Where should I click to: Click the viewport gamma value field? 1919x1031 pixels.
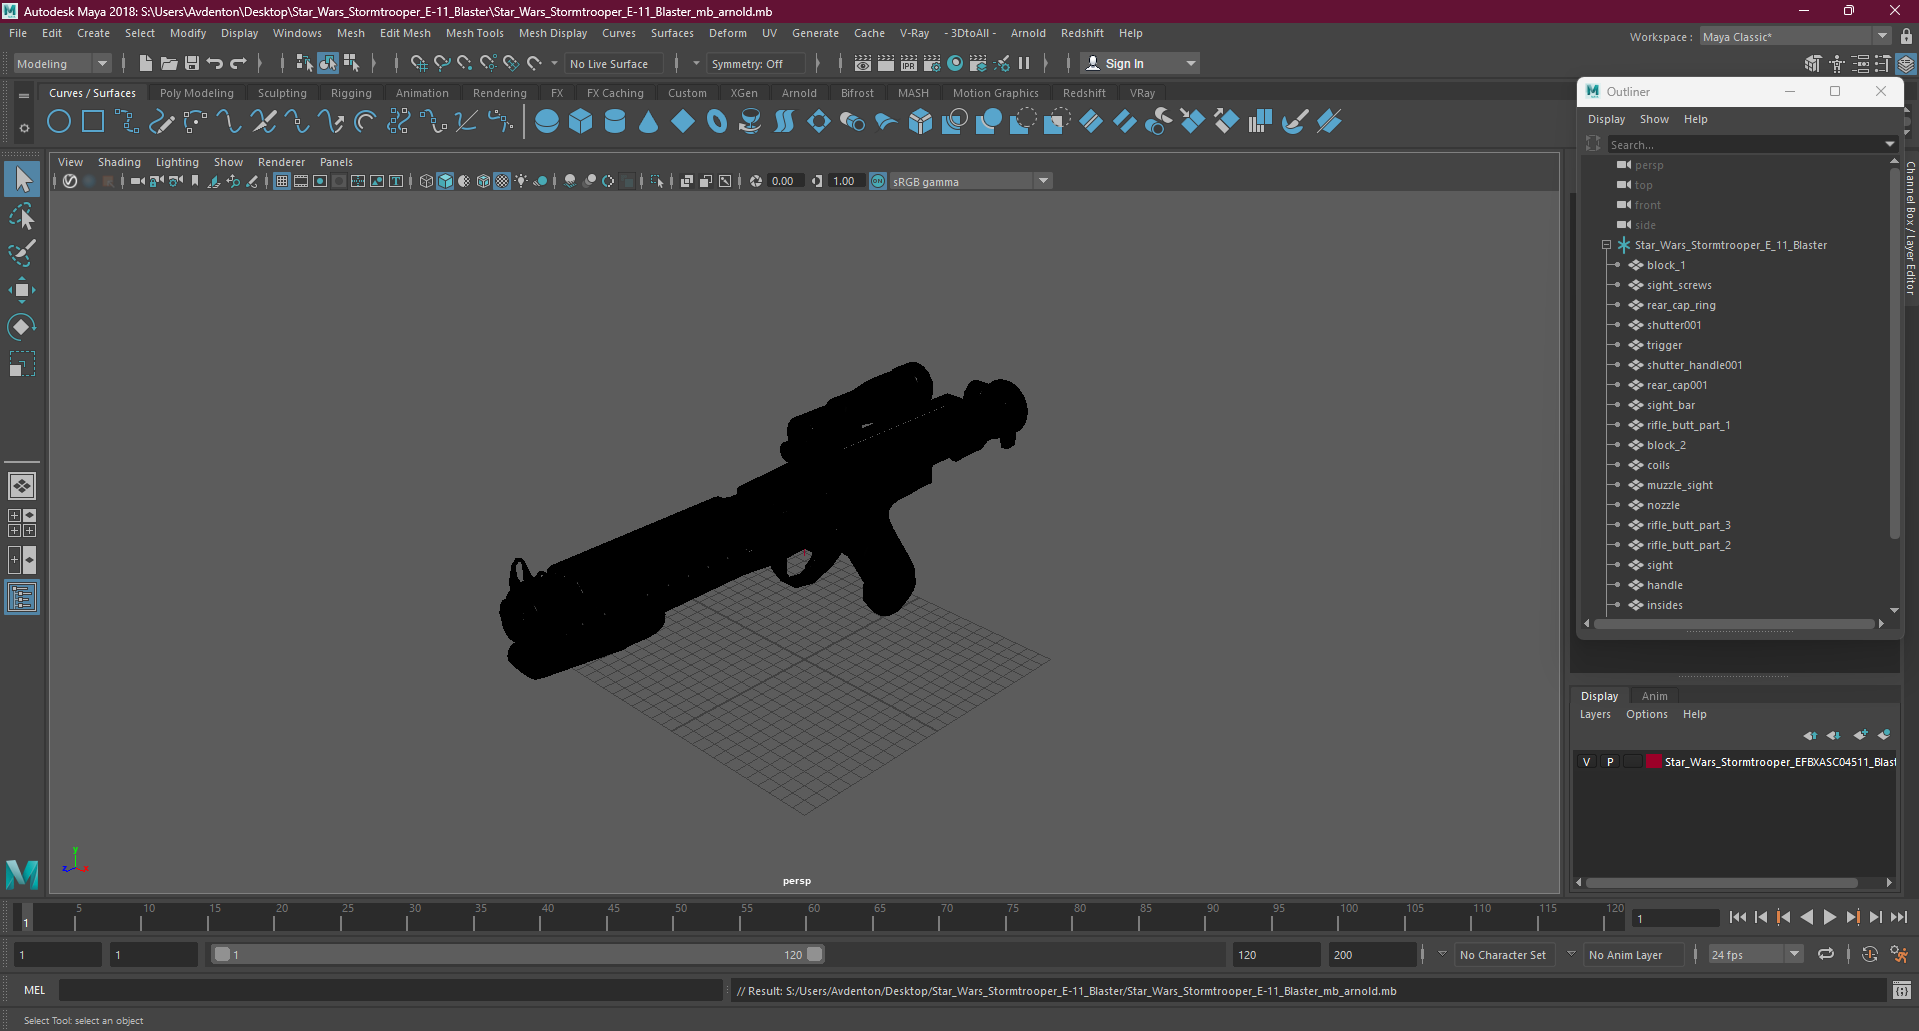[845, 181]
